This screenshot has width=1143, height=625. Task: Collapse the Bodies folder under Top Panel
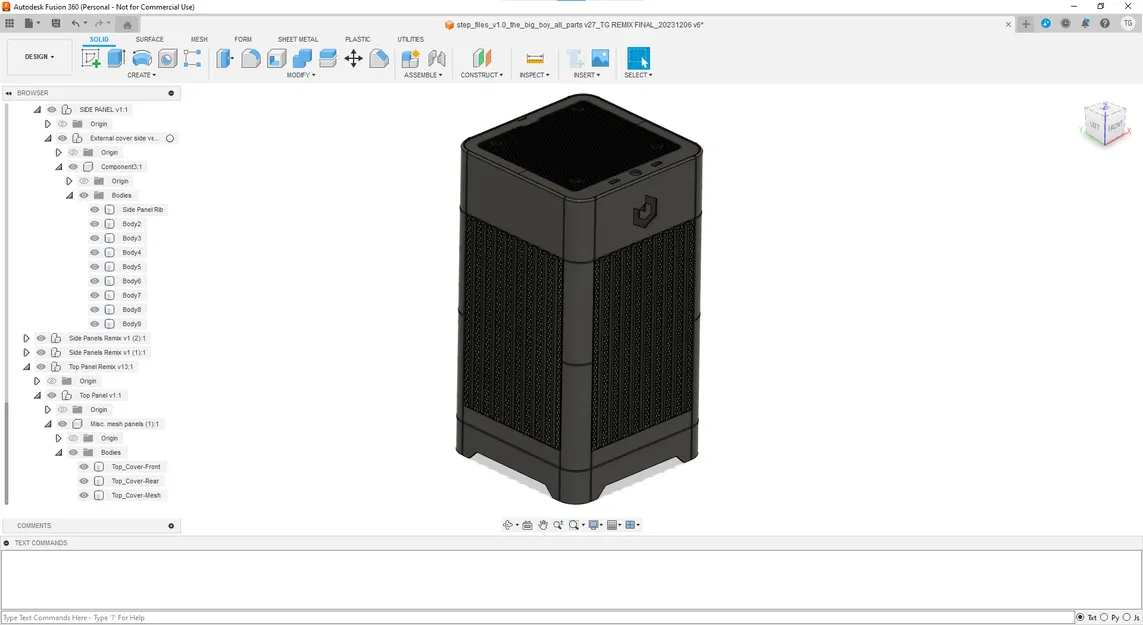pyautogui.click(x=58, y=452)
